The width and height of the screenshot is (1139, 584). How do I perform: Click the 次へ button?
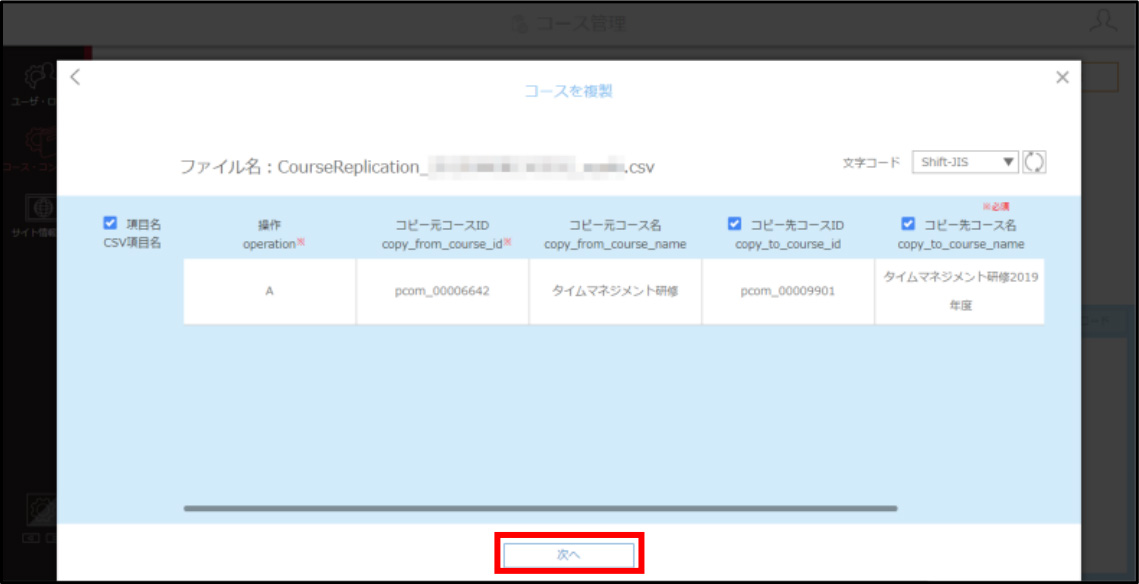[569, 554]
